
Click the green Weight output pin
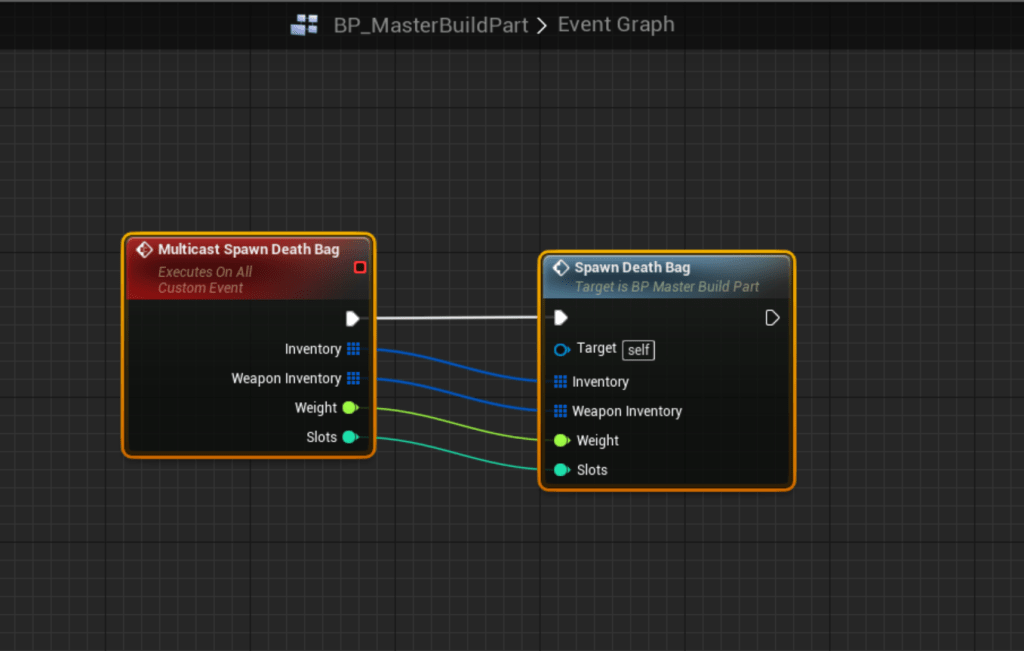[349, 408]
